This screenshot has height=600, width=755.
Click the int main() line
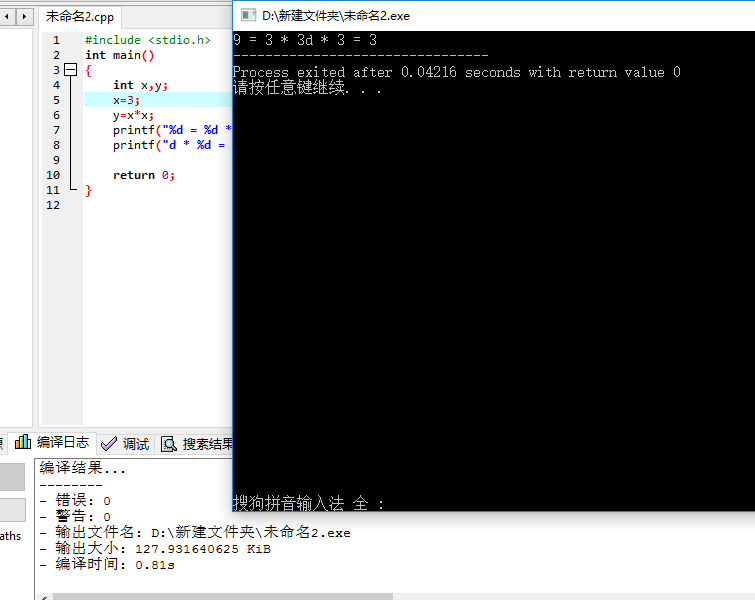[x=119, y=55]
